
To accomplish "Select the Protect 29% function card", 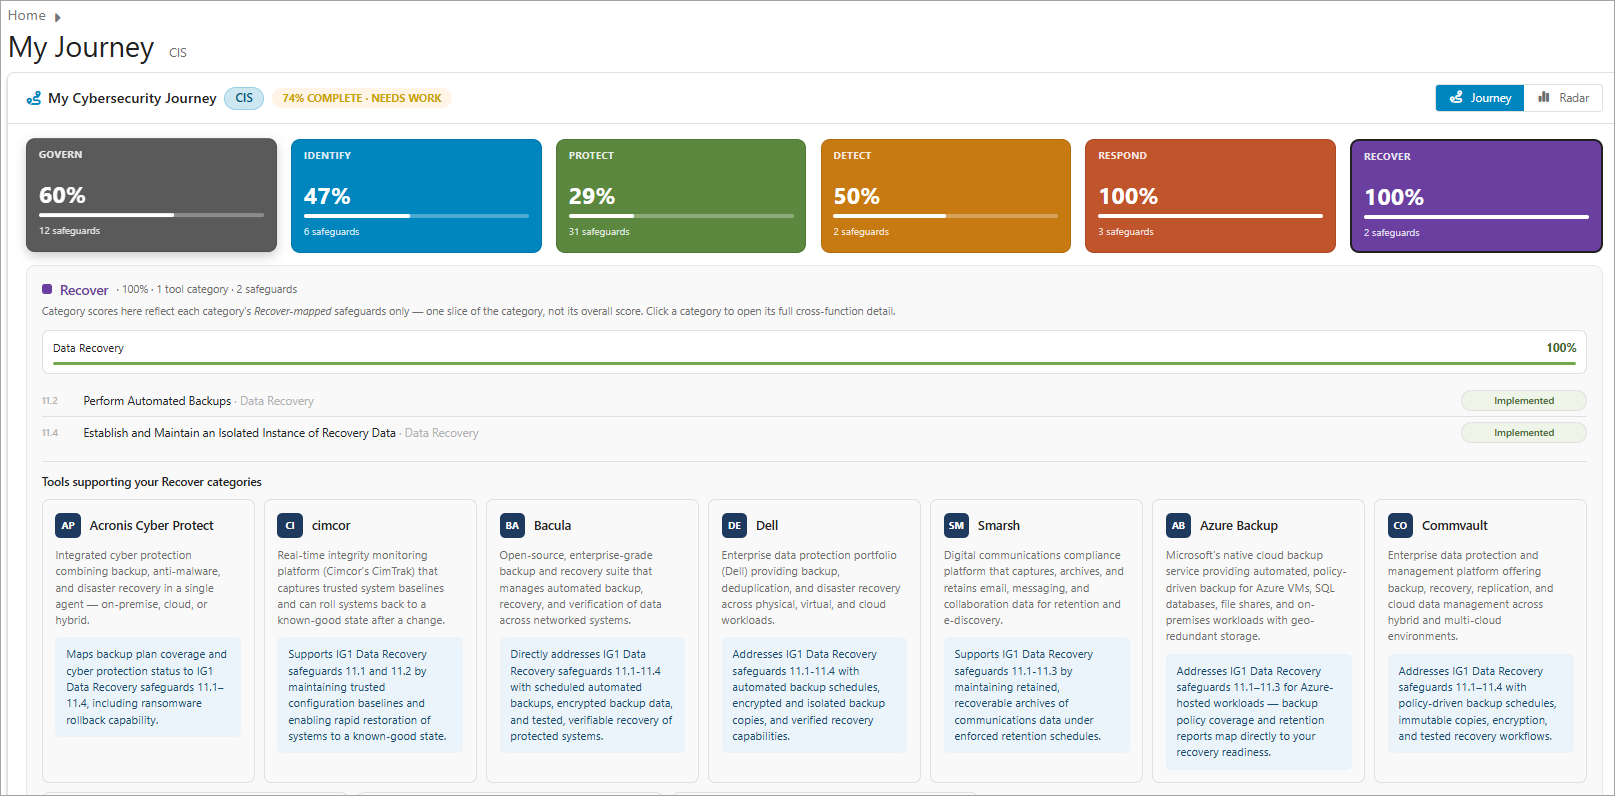I will coord(681,196).
